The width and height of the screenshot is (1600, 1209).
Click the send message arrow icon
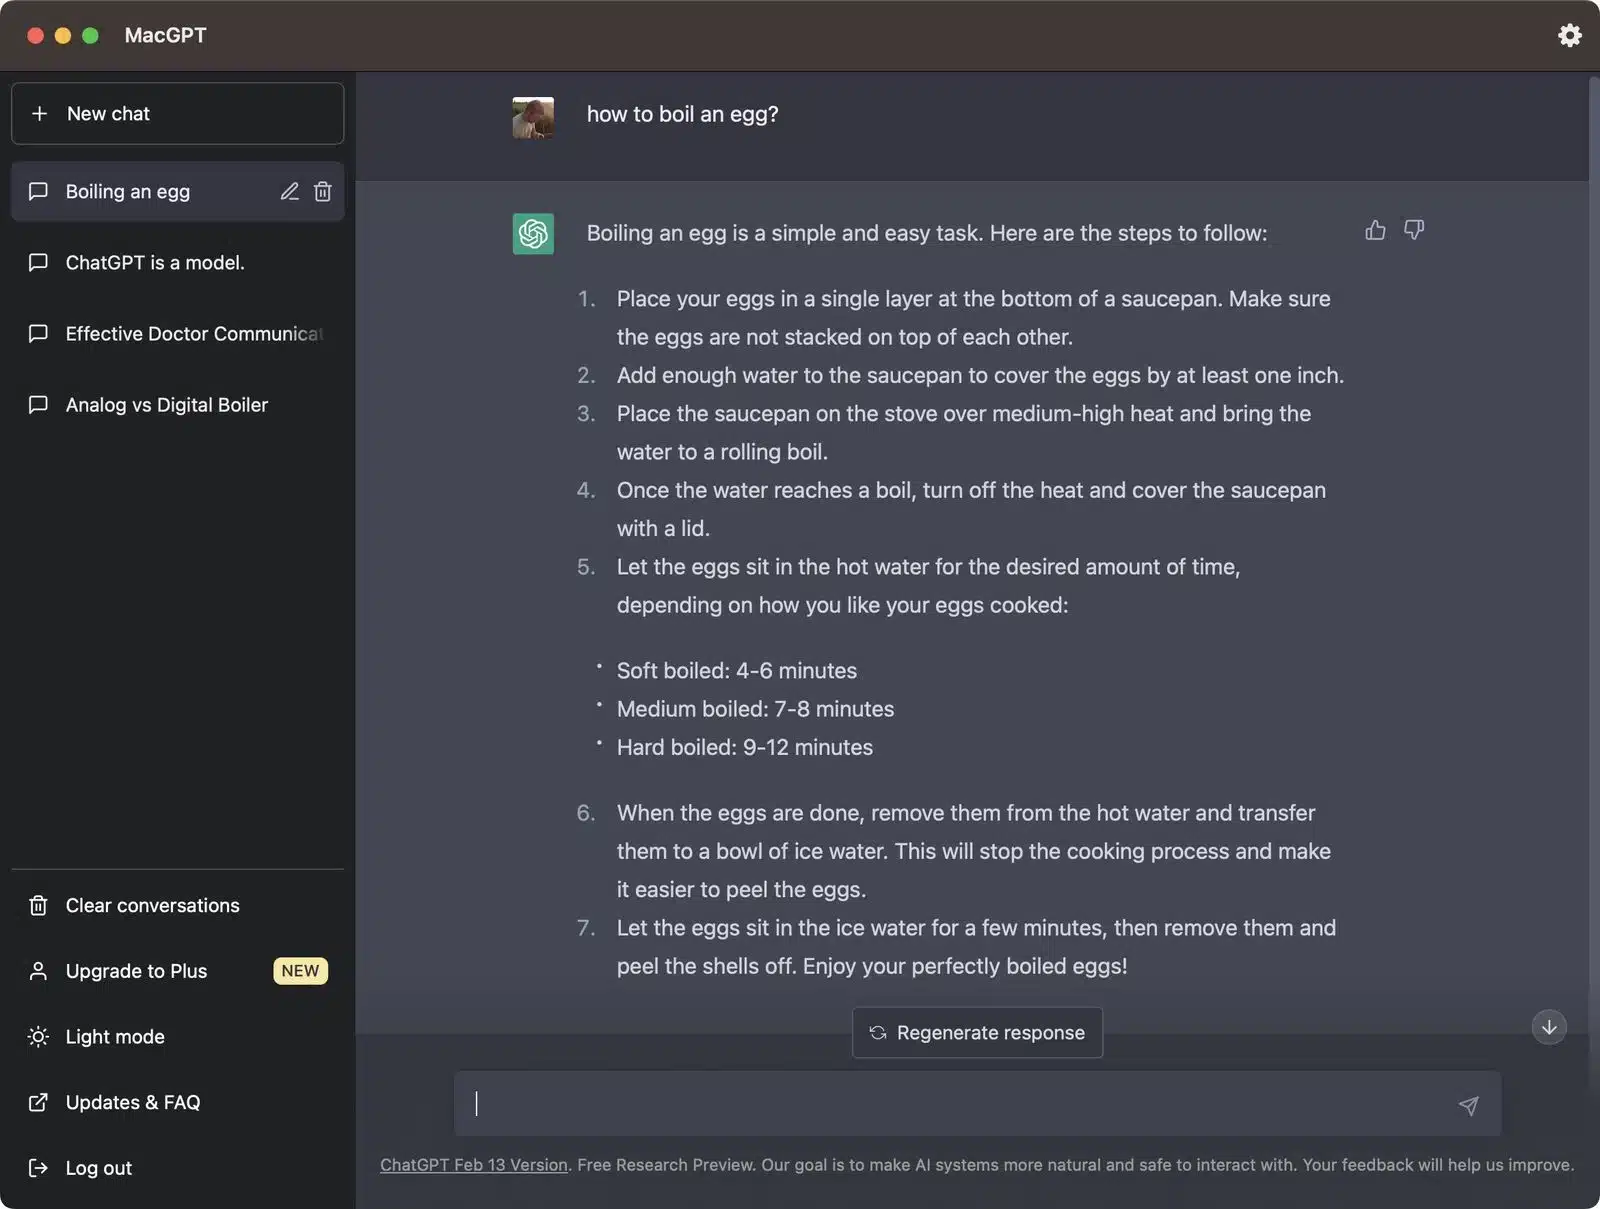click(1466, 1104)
